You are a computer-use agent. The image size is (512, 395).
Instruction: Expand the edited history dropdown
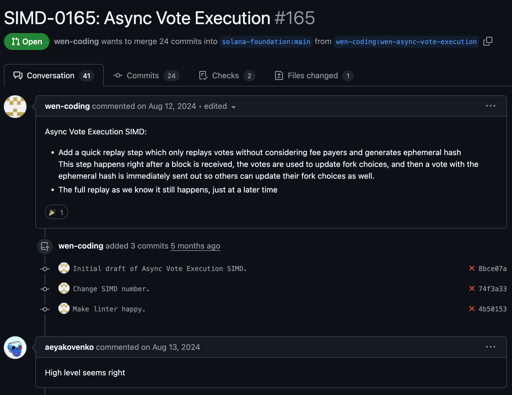(x=220, y=106)
